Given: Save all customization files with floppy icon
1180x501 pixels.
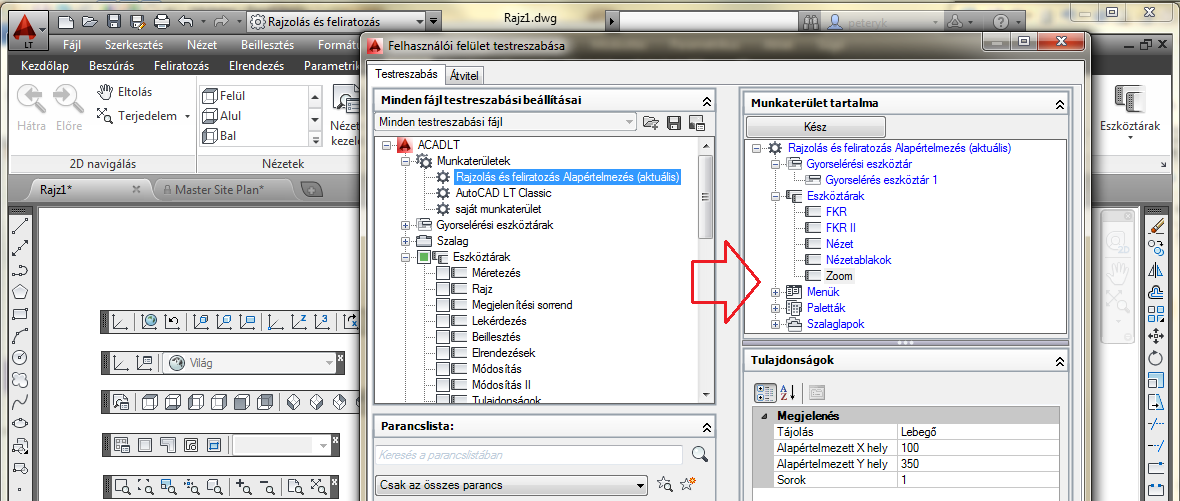Looking at the screenshot, I should pos(674,122).
